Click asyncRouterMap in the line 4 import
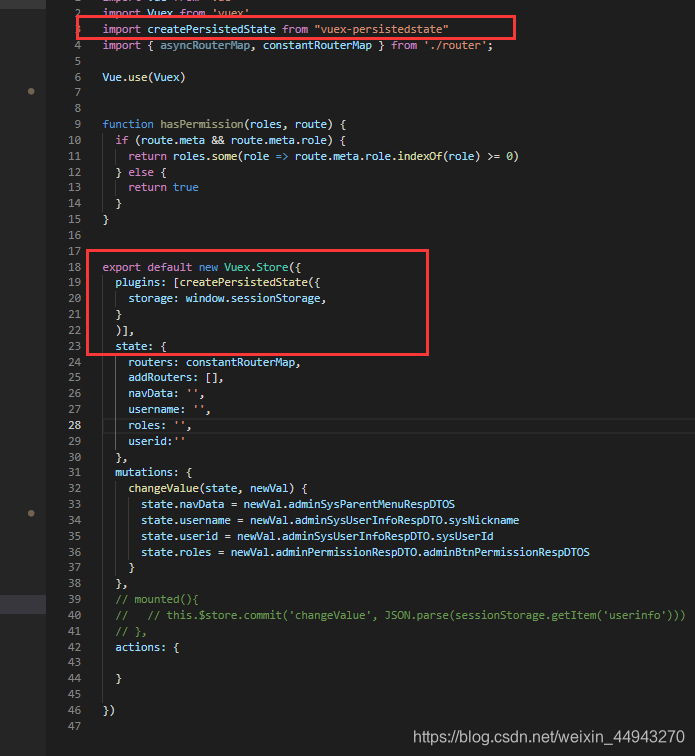Image resolution: width=695 pixels, height=756 pixels. tap(205, 45)
